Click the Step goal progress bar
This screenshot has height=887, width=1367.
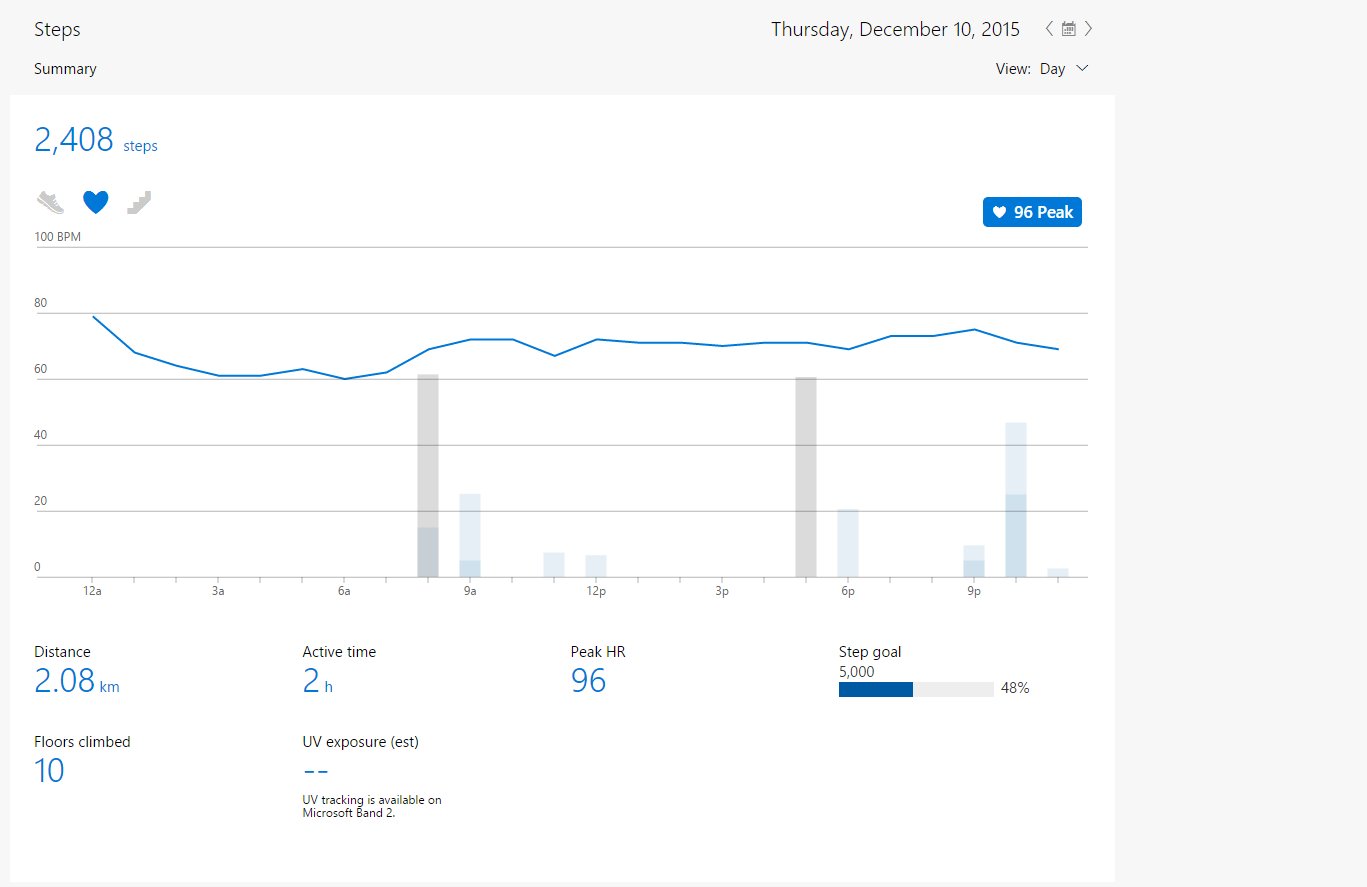coord(916,689)
